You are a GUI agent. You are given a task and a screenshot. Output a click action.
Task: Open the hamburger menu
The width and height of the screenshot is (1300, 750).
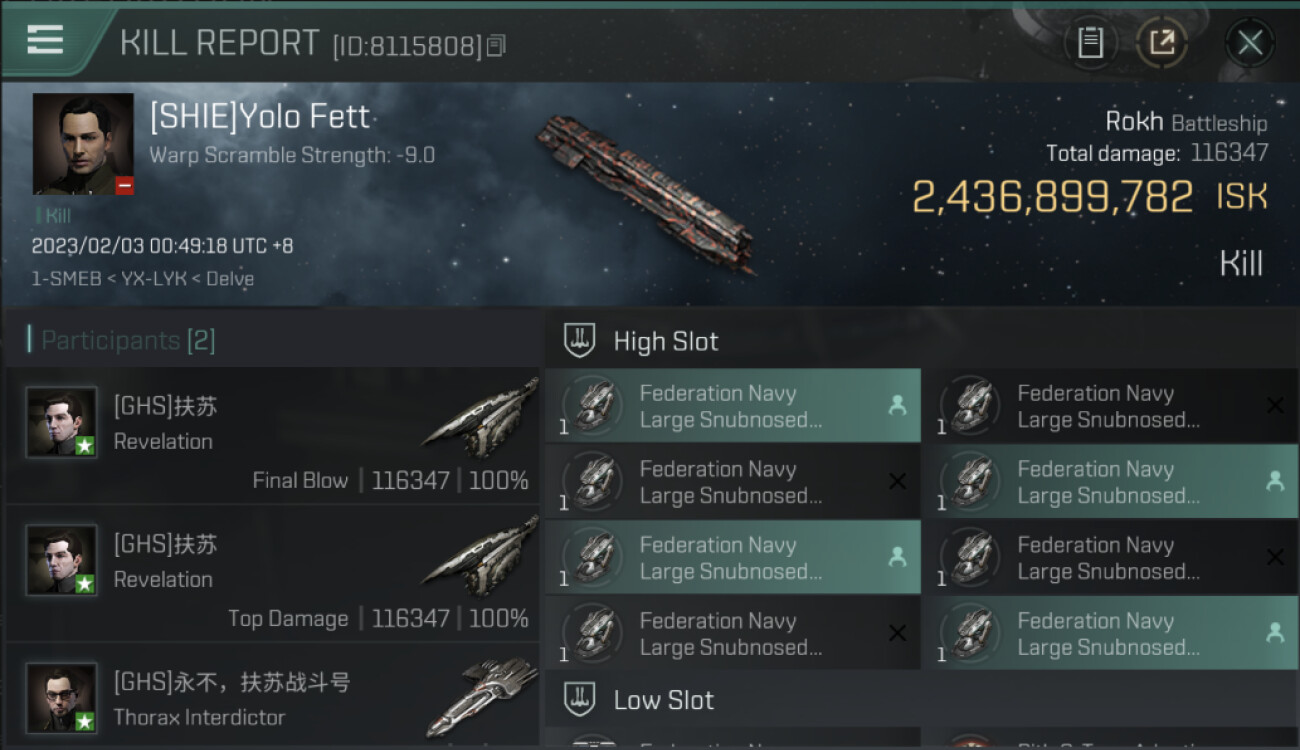pos(45,39)
